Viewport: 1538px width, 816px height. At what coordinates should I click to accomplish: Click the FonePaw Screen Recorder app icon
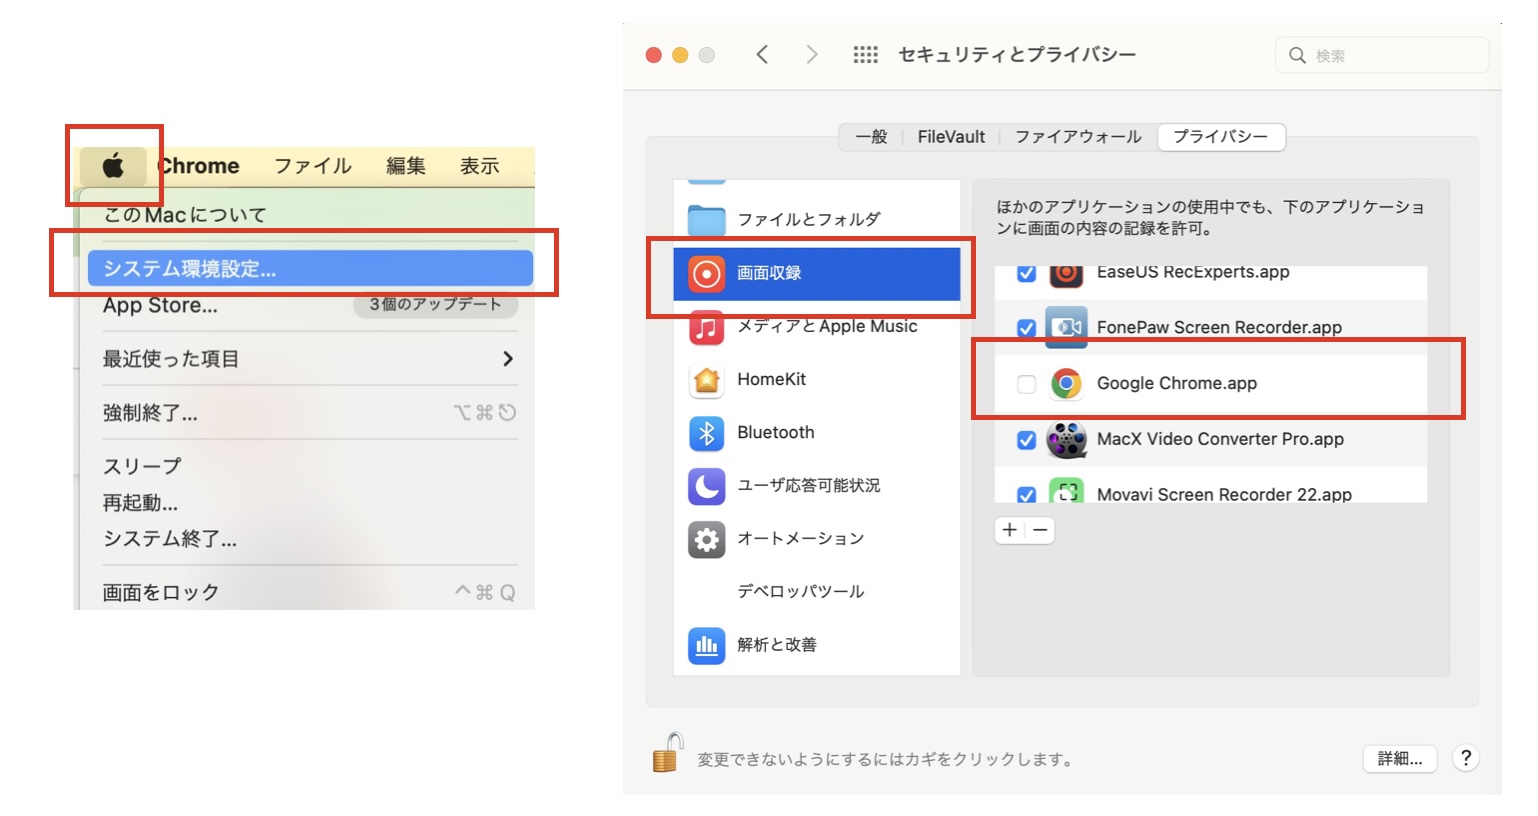(x=1066, y=327)
